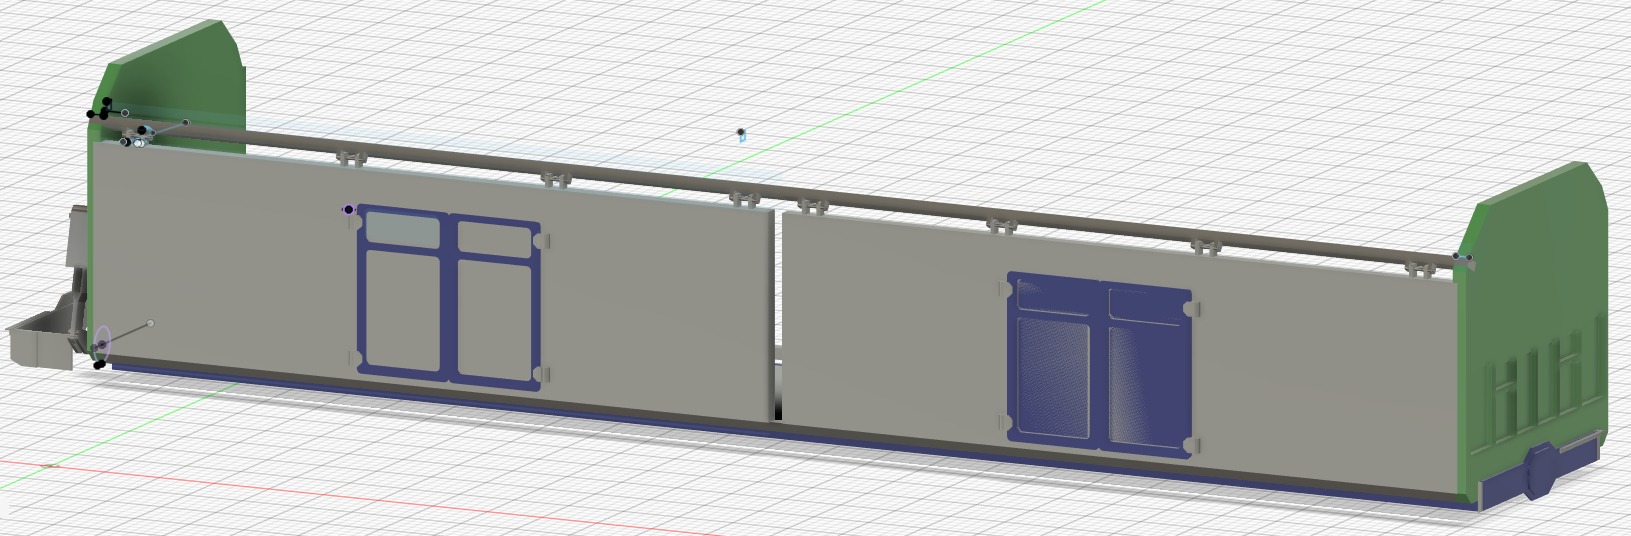Select the joint marker on left window corner
This screenshot has height=536, width=1631.
pos(348,210)
